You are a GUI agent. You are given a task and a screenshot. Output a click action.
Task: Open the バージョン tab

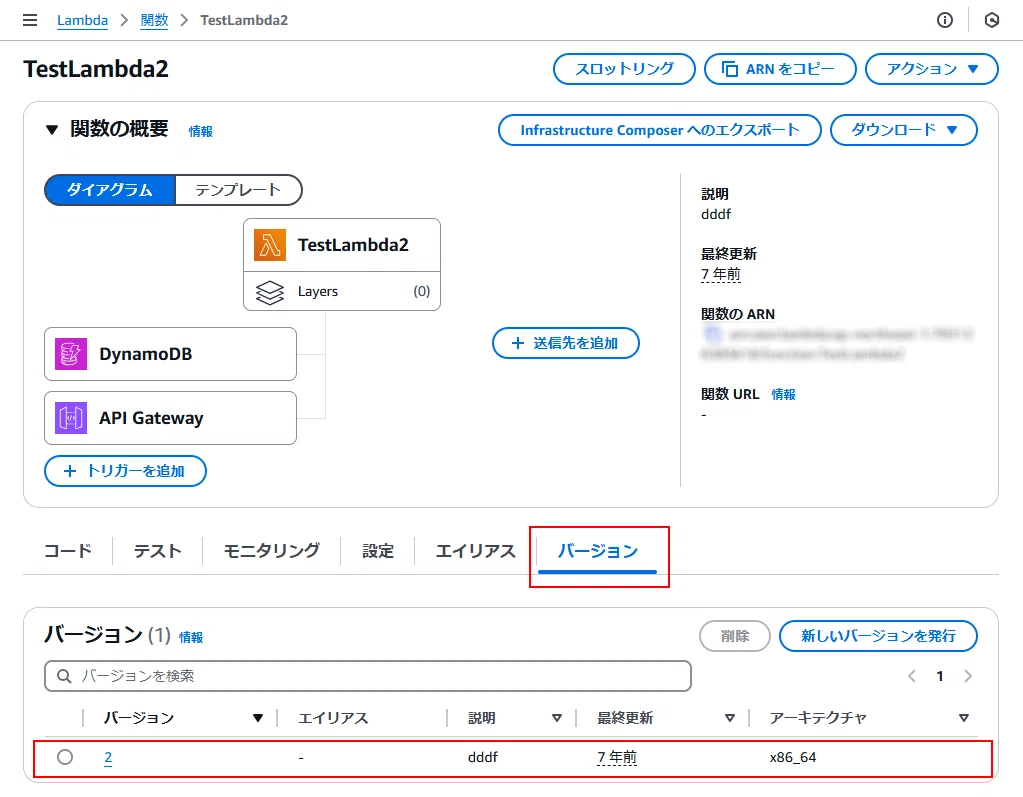(x=598, y=551)
